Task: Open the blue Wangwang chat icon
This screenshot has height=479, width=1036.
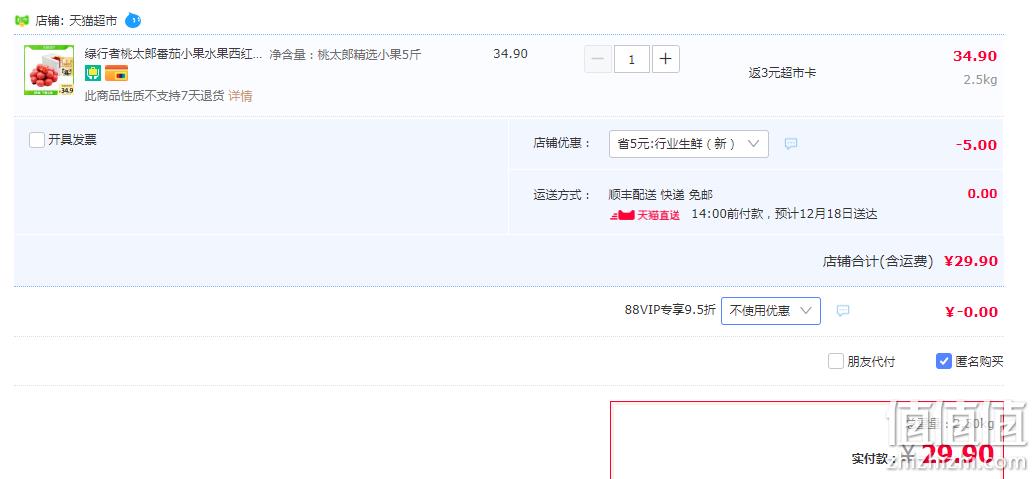Action: [133, 20]
